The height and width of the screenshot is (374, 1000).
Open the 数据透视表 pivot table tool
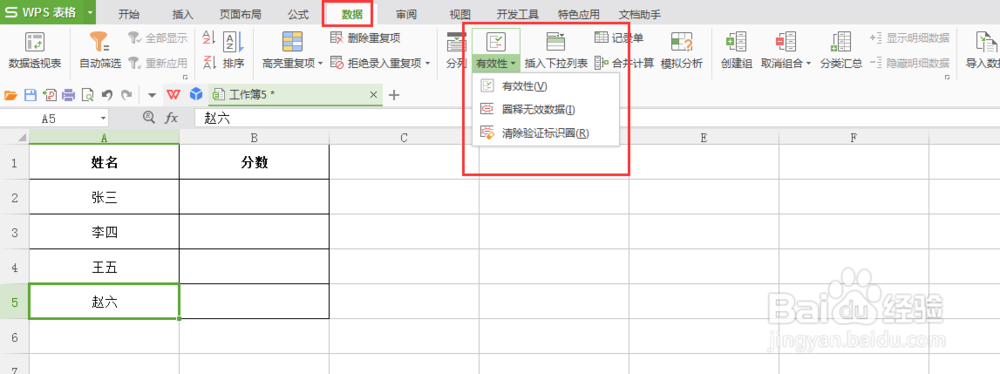point(35,50)
